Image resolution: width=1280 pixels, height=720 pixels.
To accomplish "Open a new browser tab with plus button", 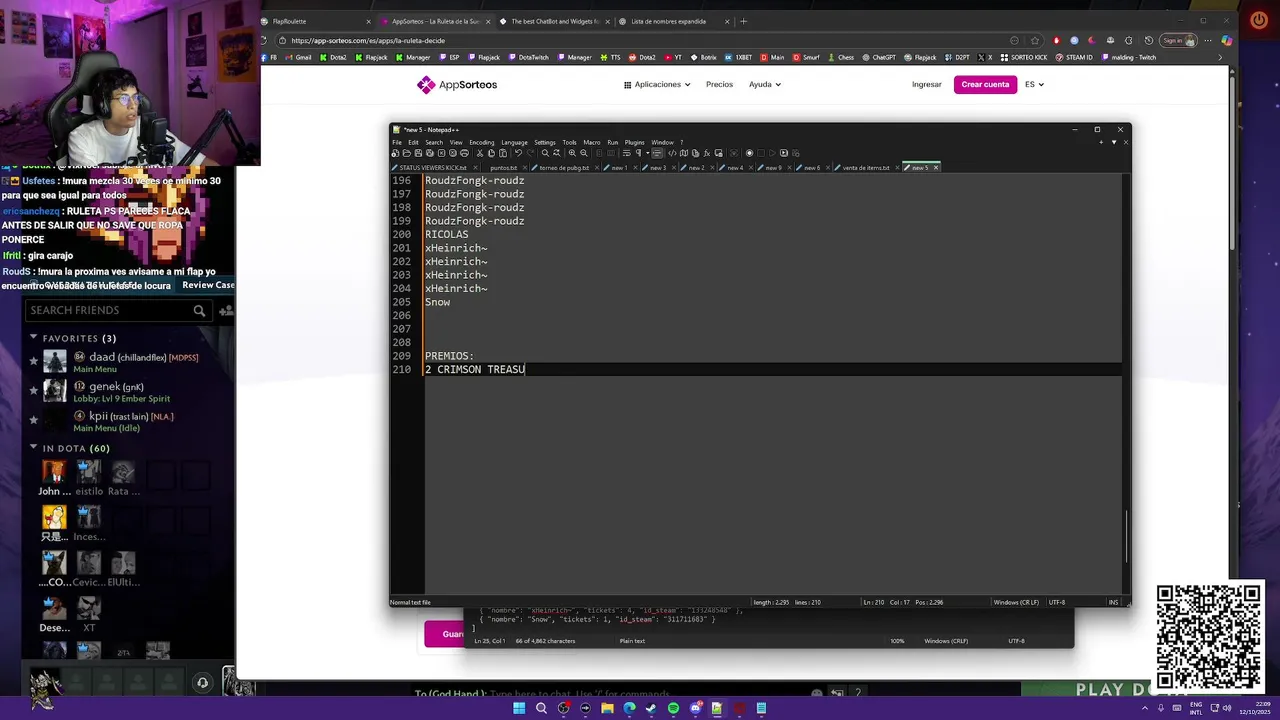I will 743,21.
